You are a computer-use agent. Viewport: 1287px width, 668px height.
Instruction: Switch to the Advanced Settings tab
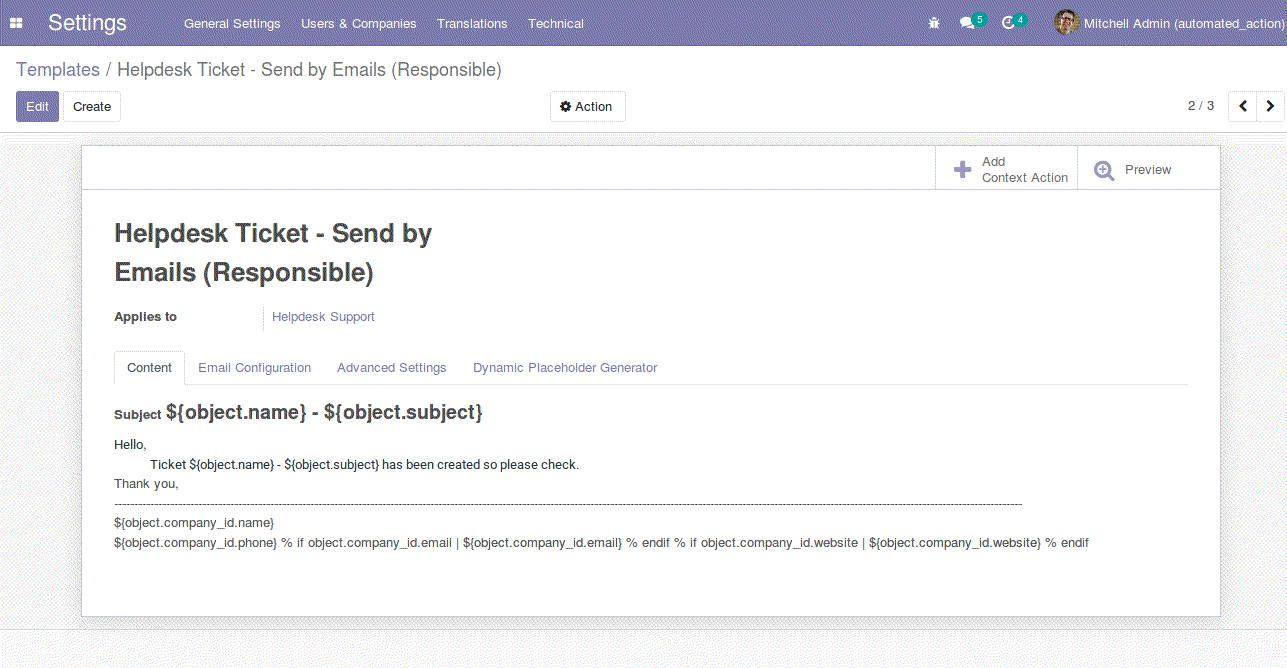tap(391, 368)
